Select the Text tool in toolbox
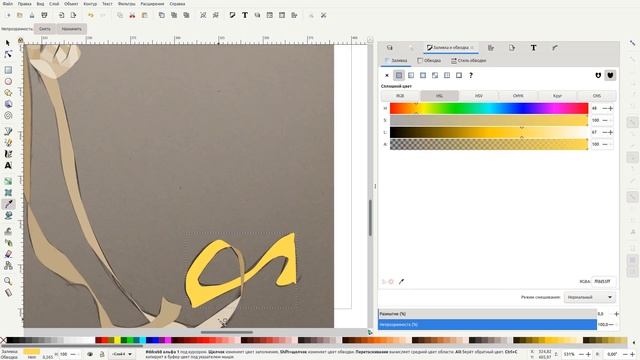This screenshot has width=640, height=360. [x=8, y=165]
